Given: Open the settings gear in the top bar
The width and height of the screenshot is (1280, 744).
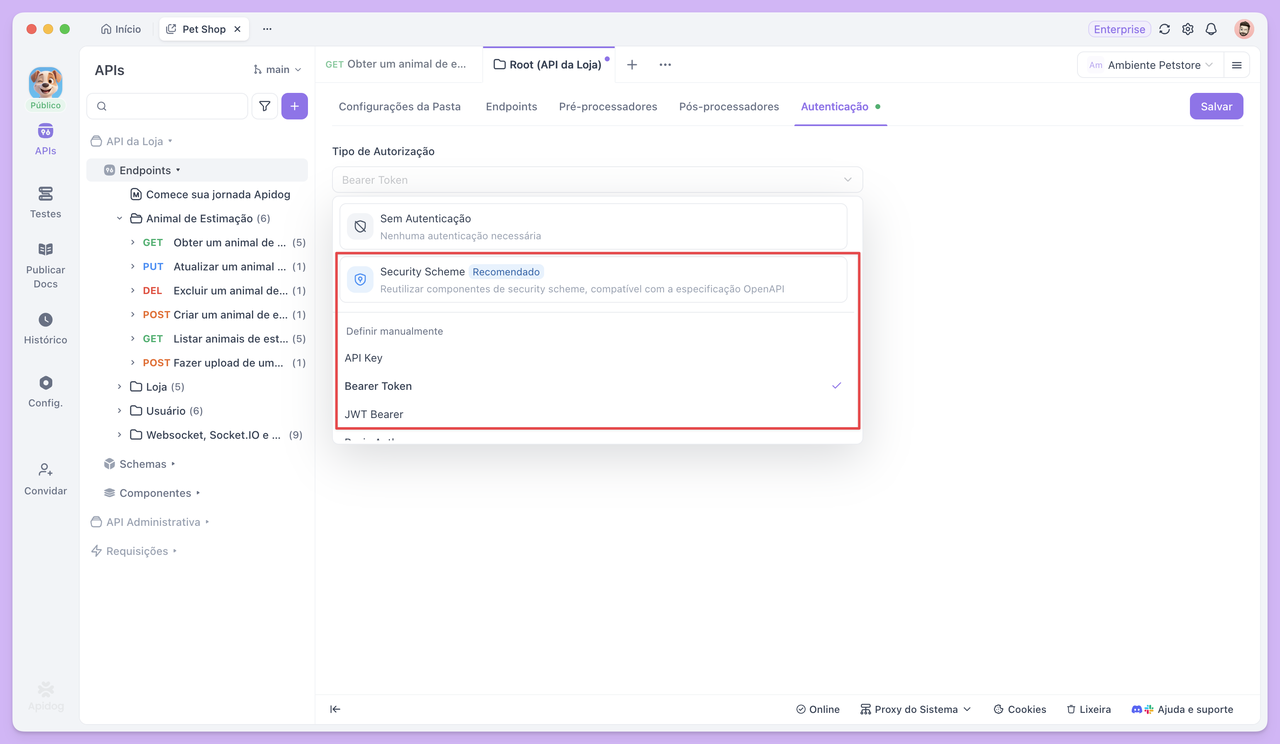Looking at the screenshot, I should [x=1188, y=29].
